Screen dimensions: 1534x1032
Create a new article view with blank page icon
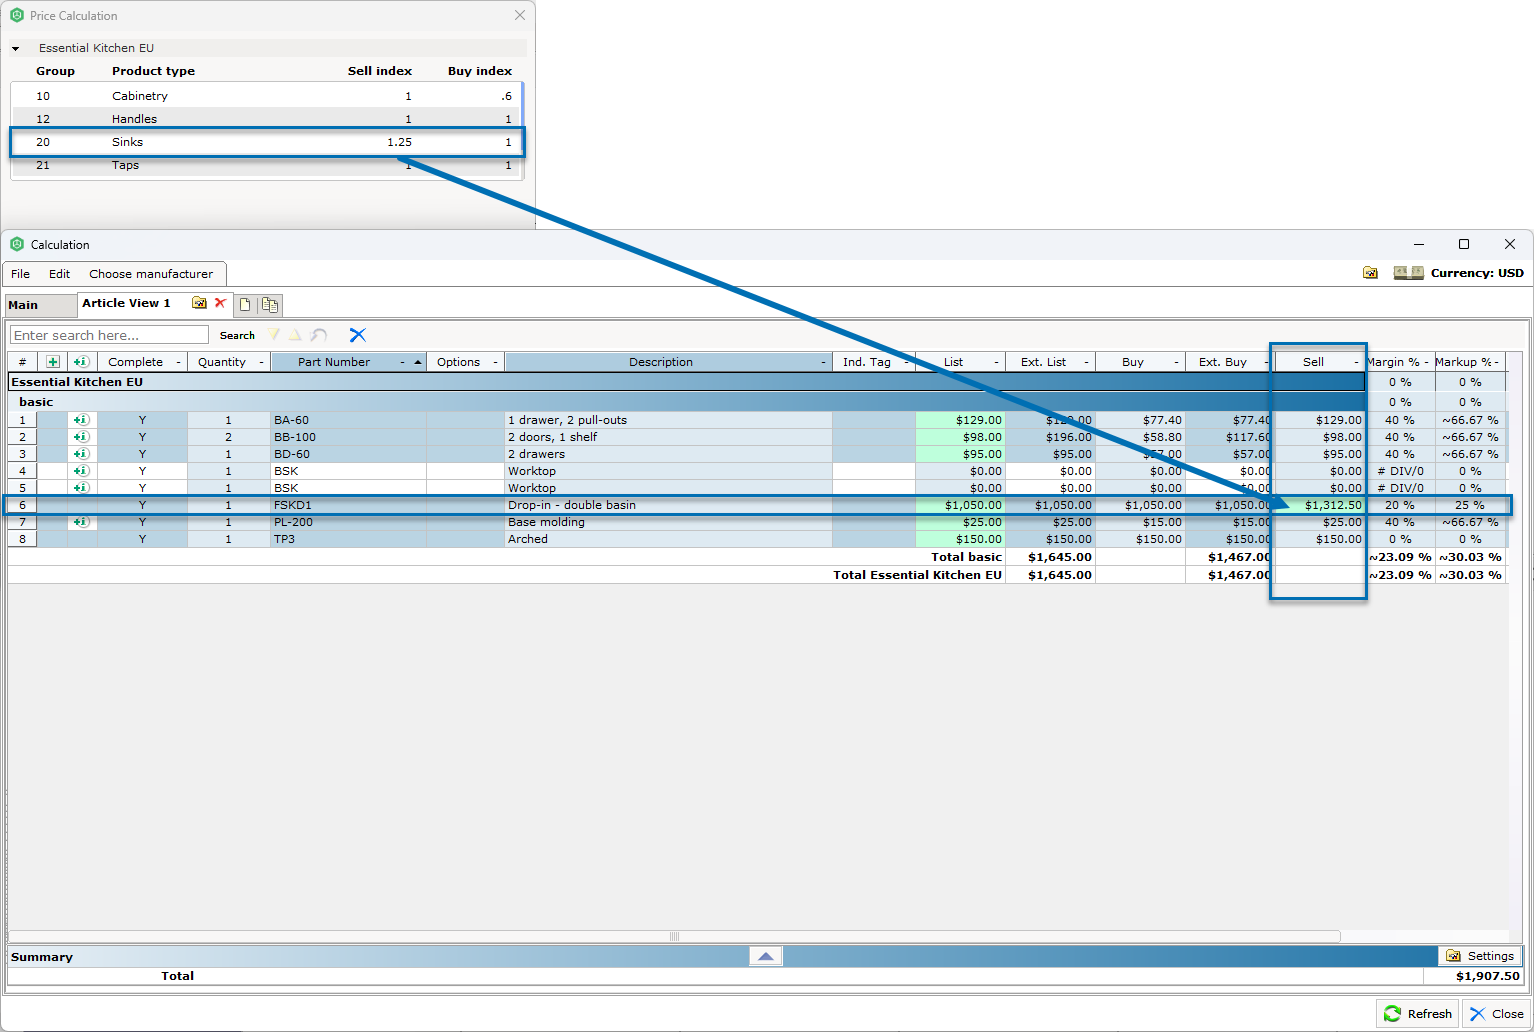tap(245, 305)
